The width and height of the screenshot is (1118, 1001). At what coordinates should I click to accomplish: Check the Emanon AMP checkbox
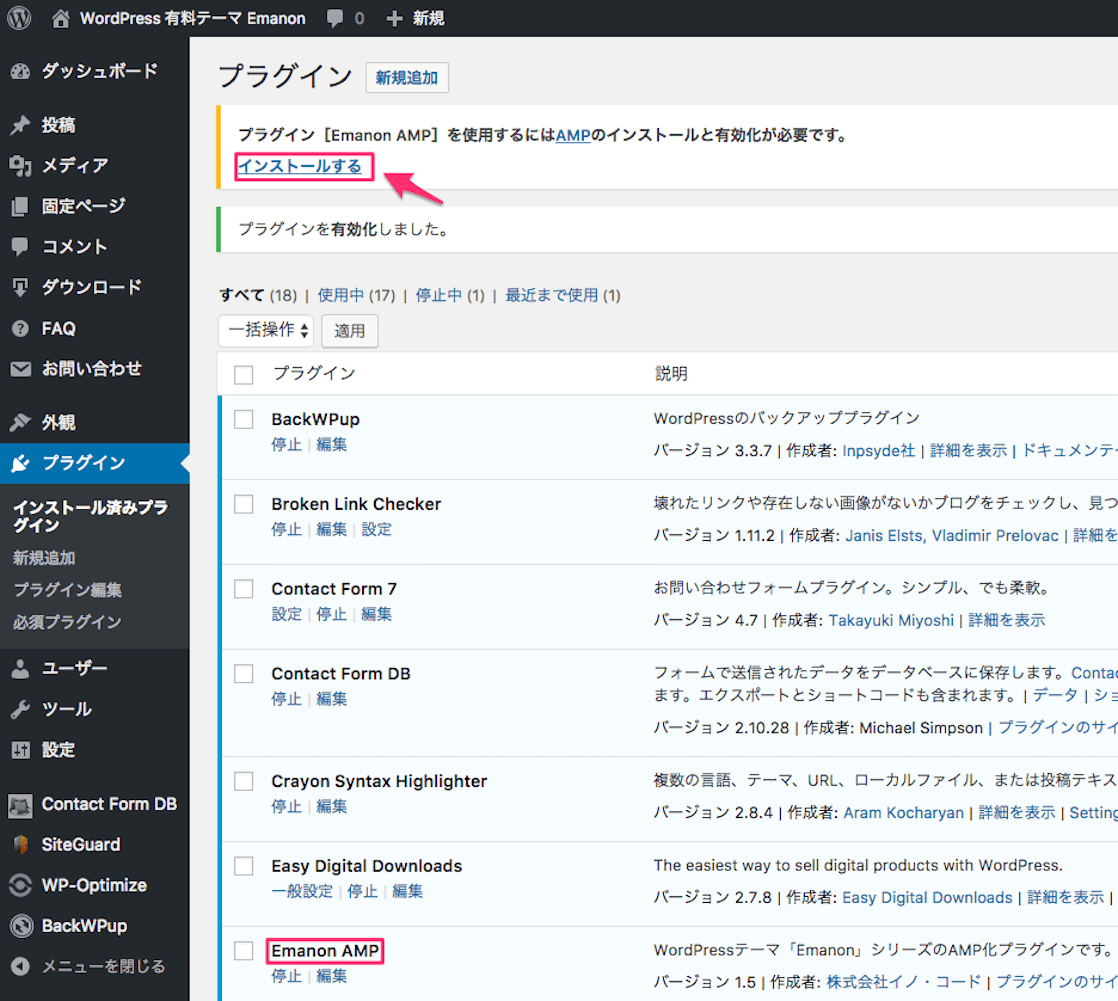click(x=244, y=951)
